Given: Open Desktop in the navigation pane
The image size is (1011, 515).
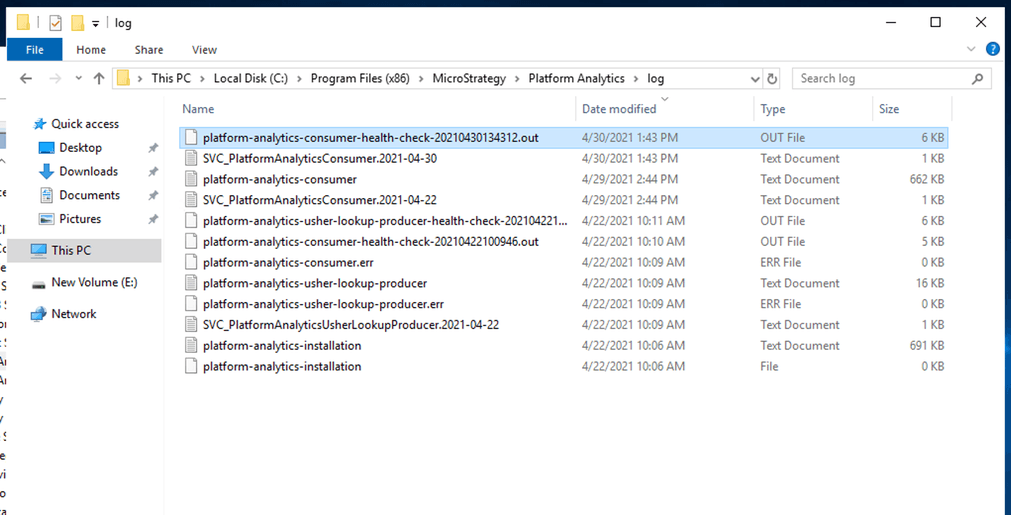Looking at the screenshot, I should click(81, 148).
